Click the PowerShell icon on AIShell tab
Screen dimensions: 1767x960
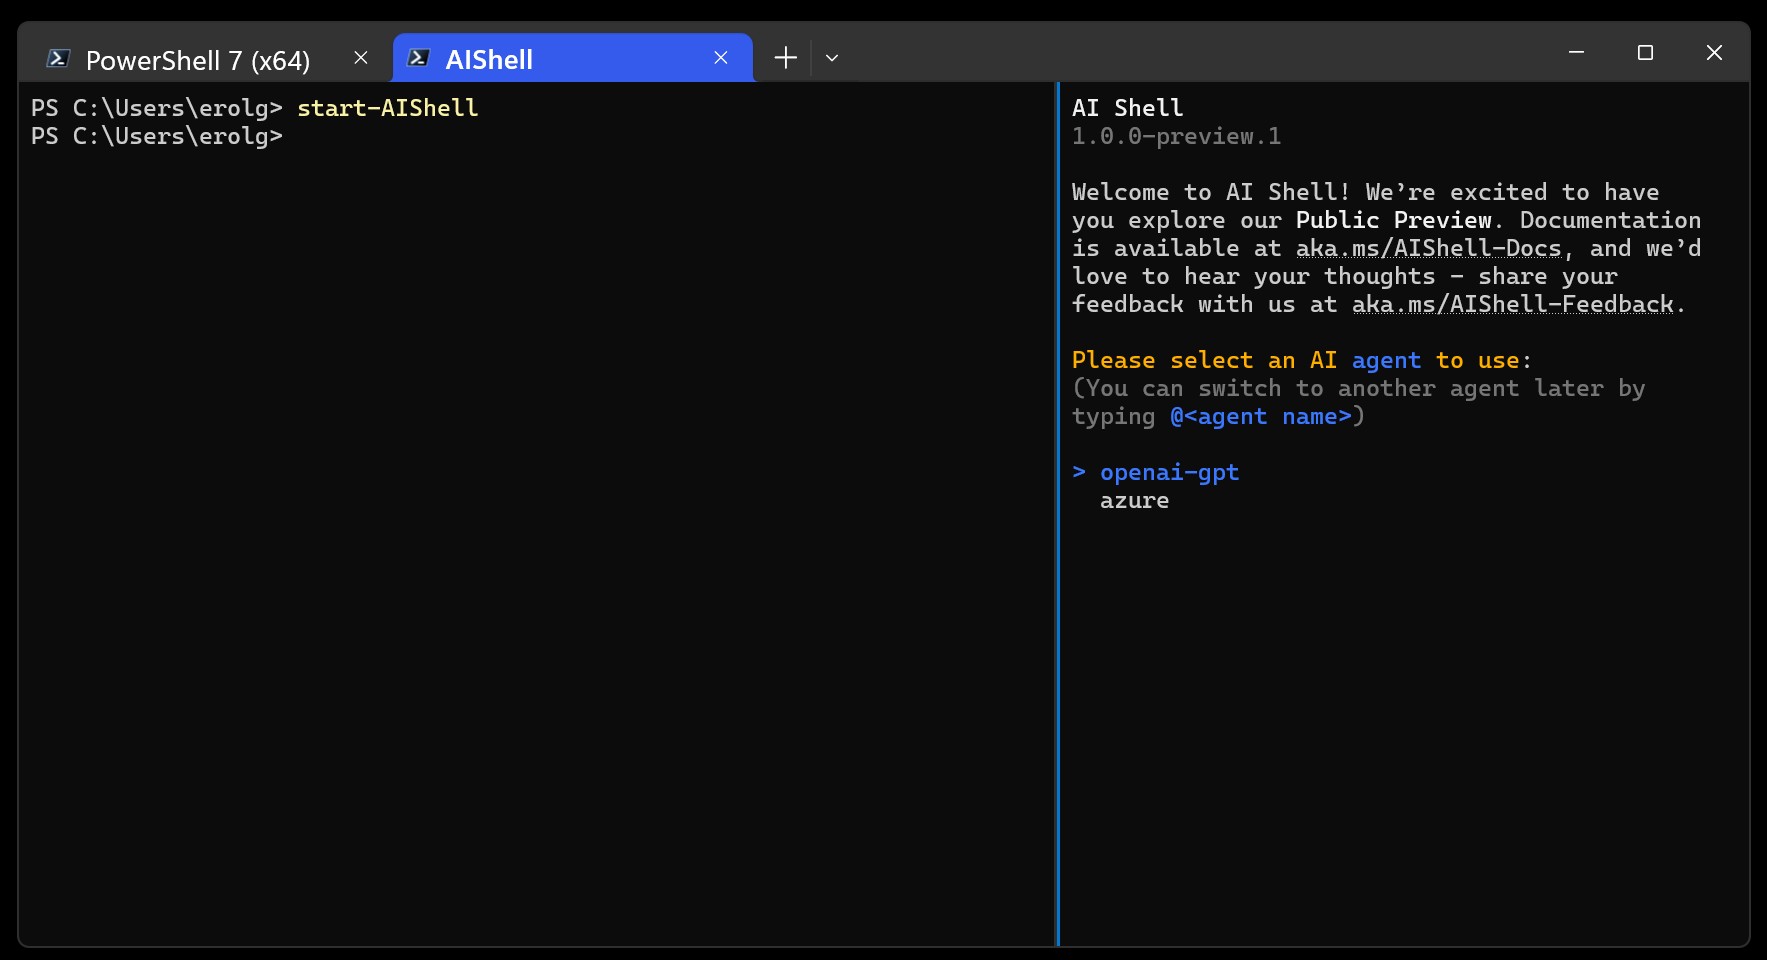pyautogui.click(x=419, y=59)
